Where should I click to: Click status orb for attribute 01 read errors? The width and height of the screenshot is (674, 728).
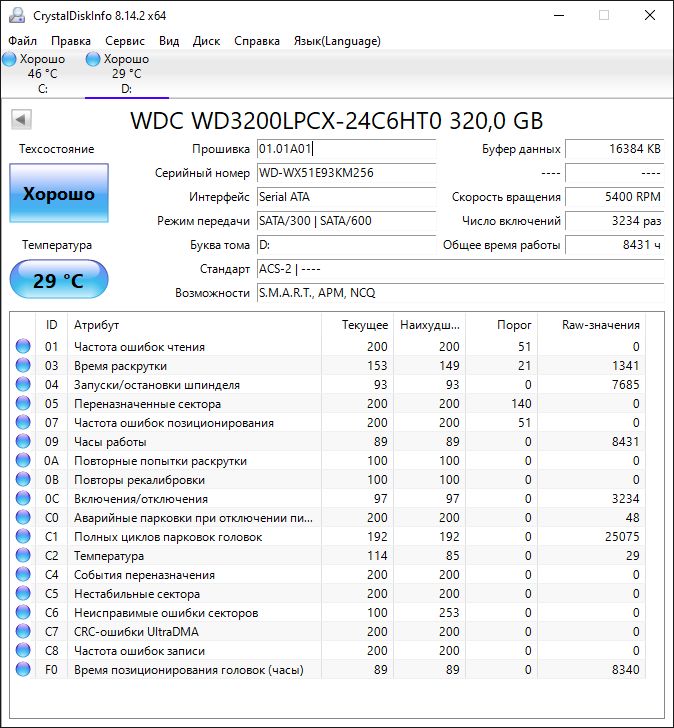[23, 347]
